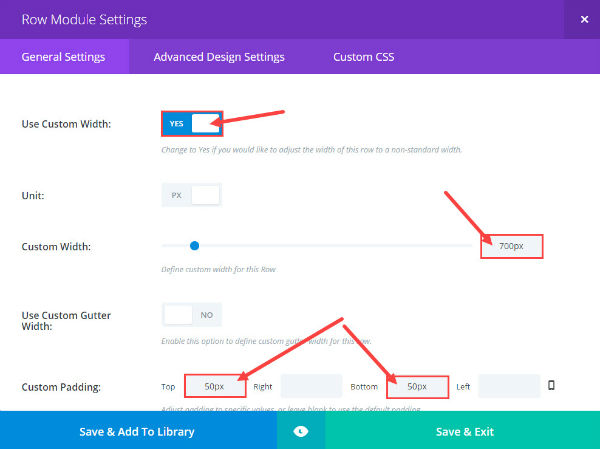
Task: Click the mobile device padding icon
Action: coord(551,385)
